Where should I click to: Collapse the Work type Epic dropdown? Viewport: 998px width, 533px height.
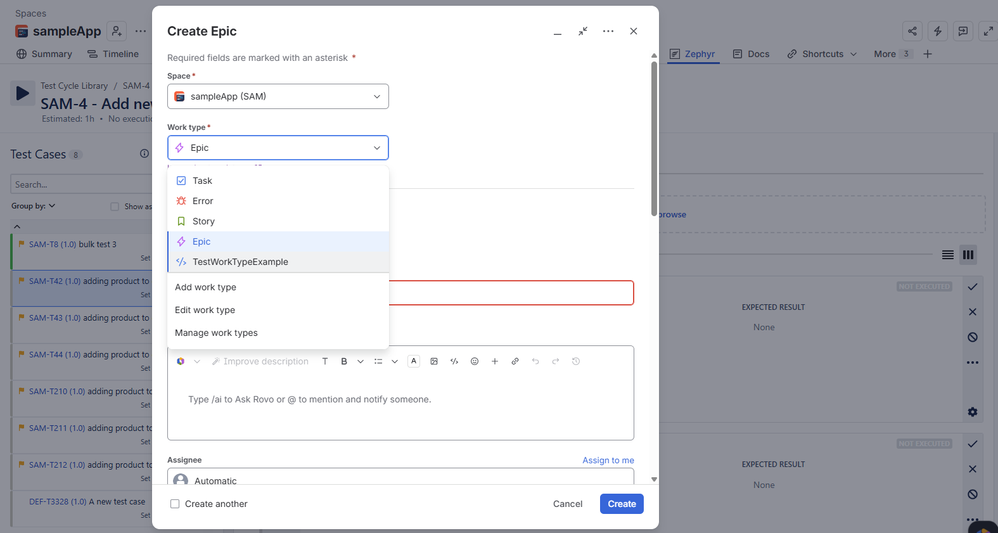click(x=278, y=148)
